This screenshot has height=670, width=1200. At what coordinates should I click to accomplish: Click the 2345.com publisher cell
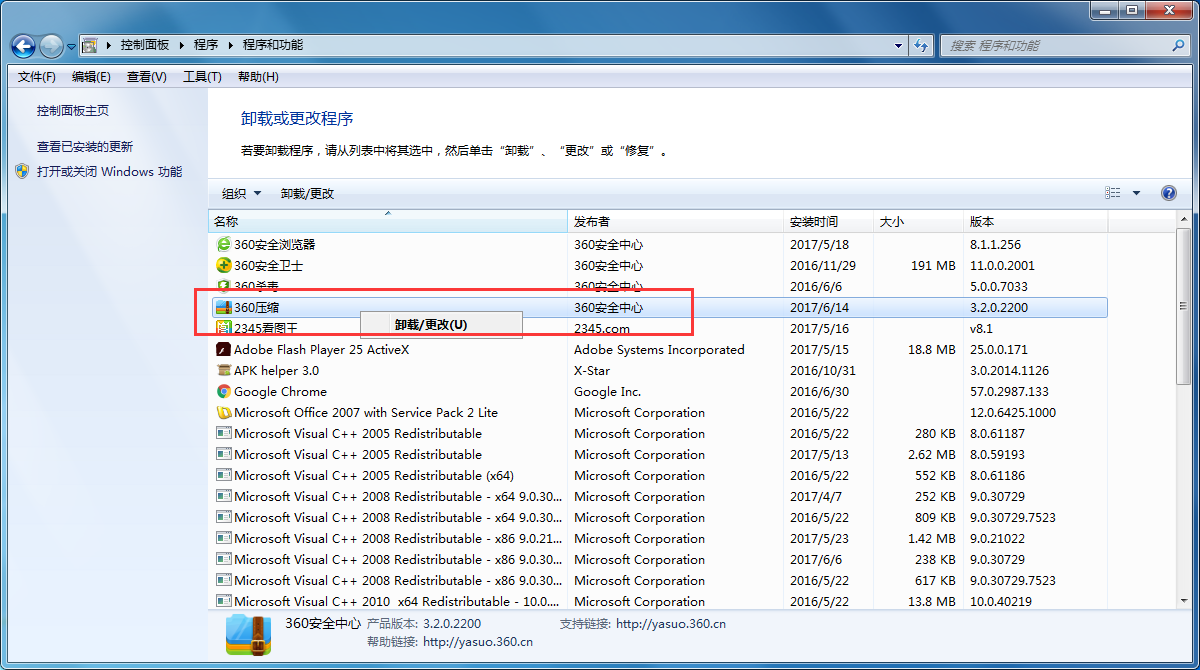click(602, 328)
